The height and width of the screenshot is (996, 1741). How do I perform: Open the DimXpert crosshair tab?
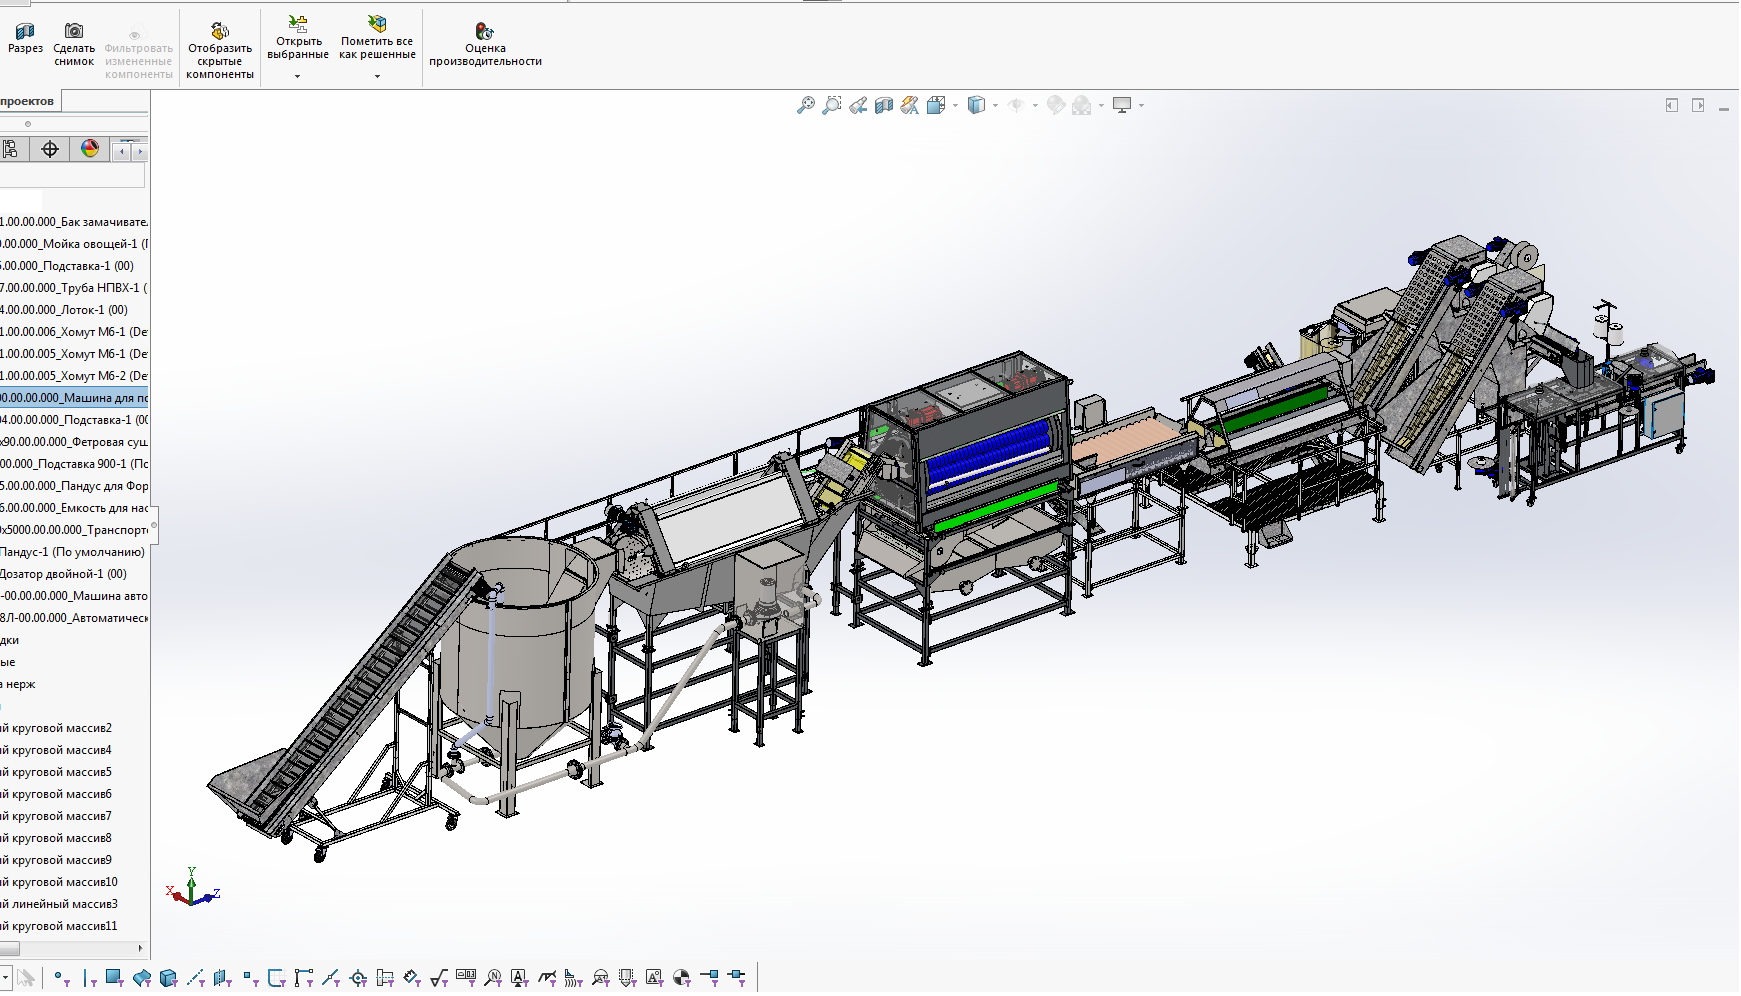pyautogui.click(x=50, y=149)
